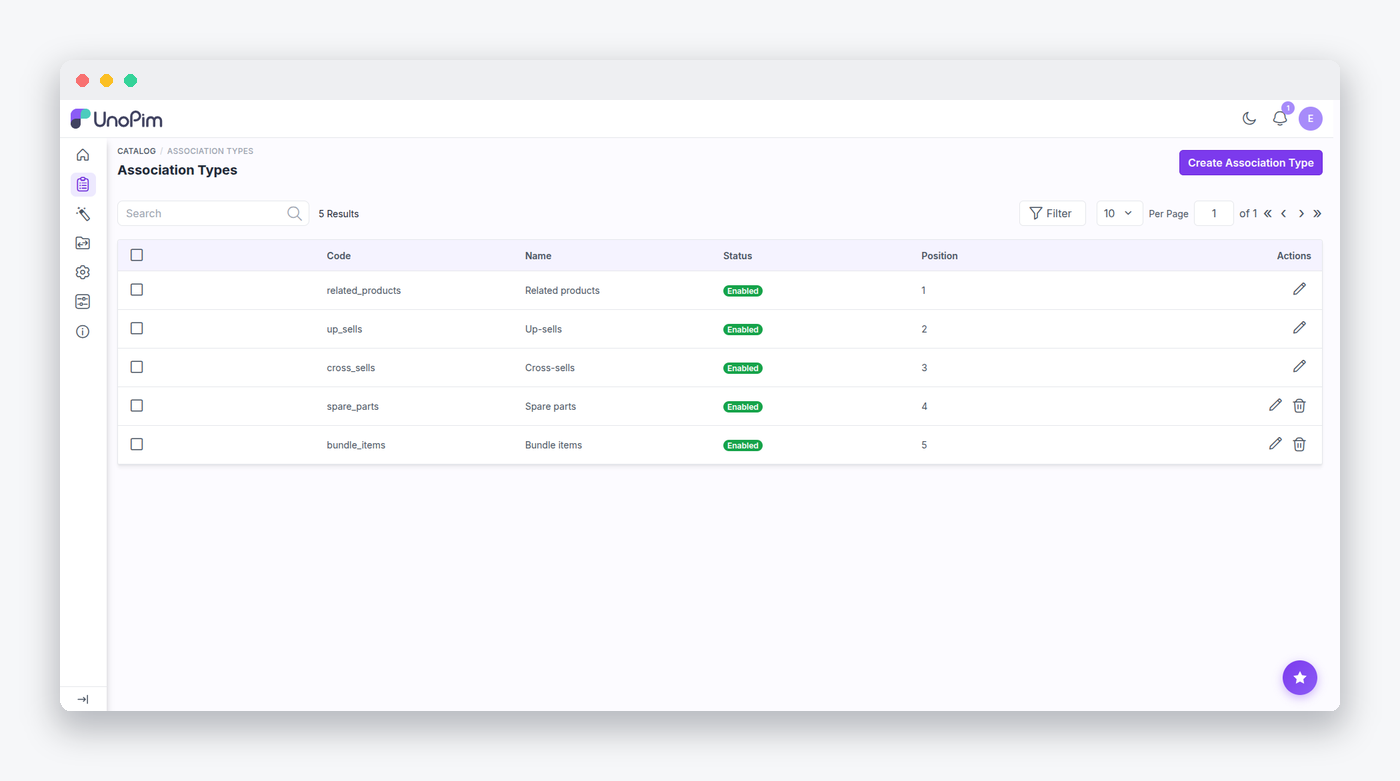Open the Catalog clipboard icon in sidebar
Image resolution: width=1400 pixels, height=781 pixels.
[83, 184]
